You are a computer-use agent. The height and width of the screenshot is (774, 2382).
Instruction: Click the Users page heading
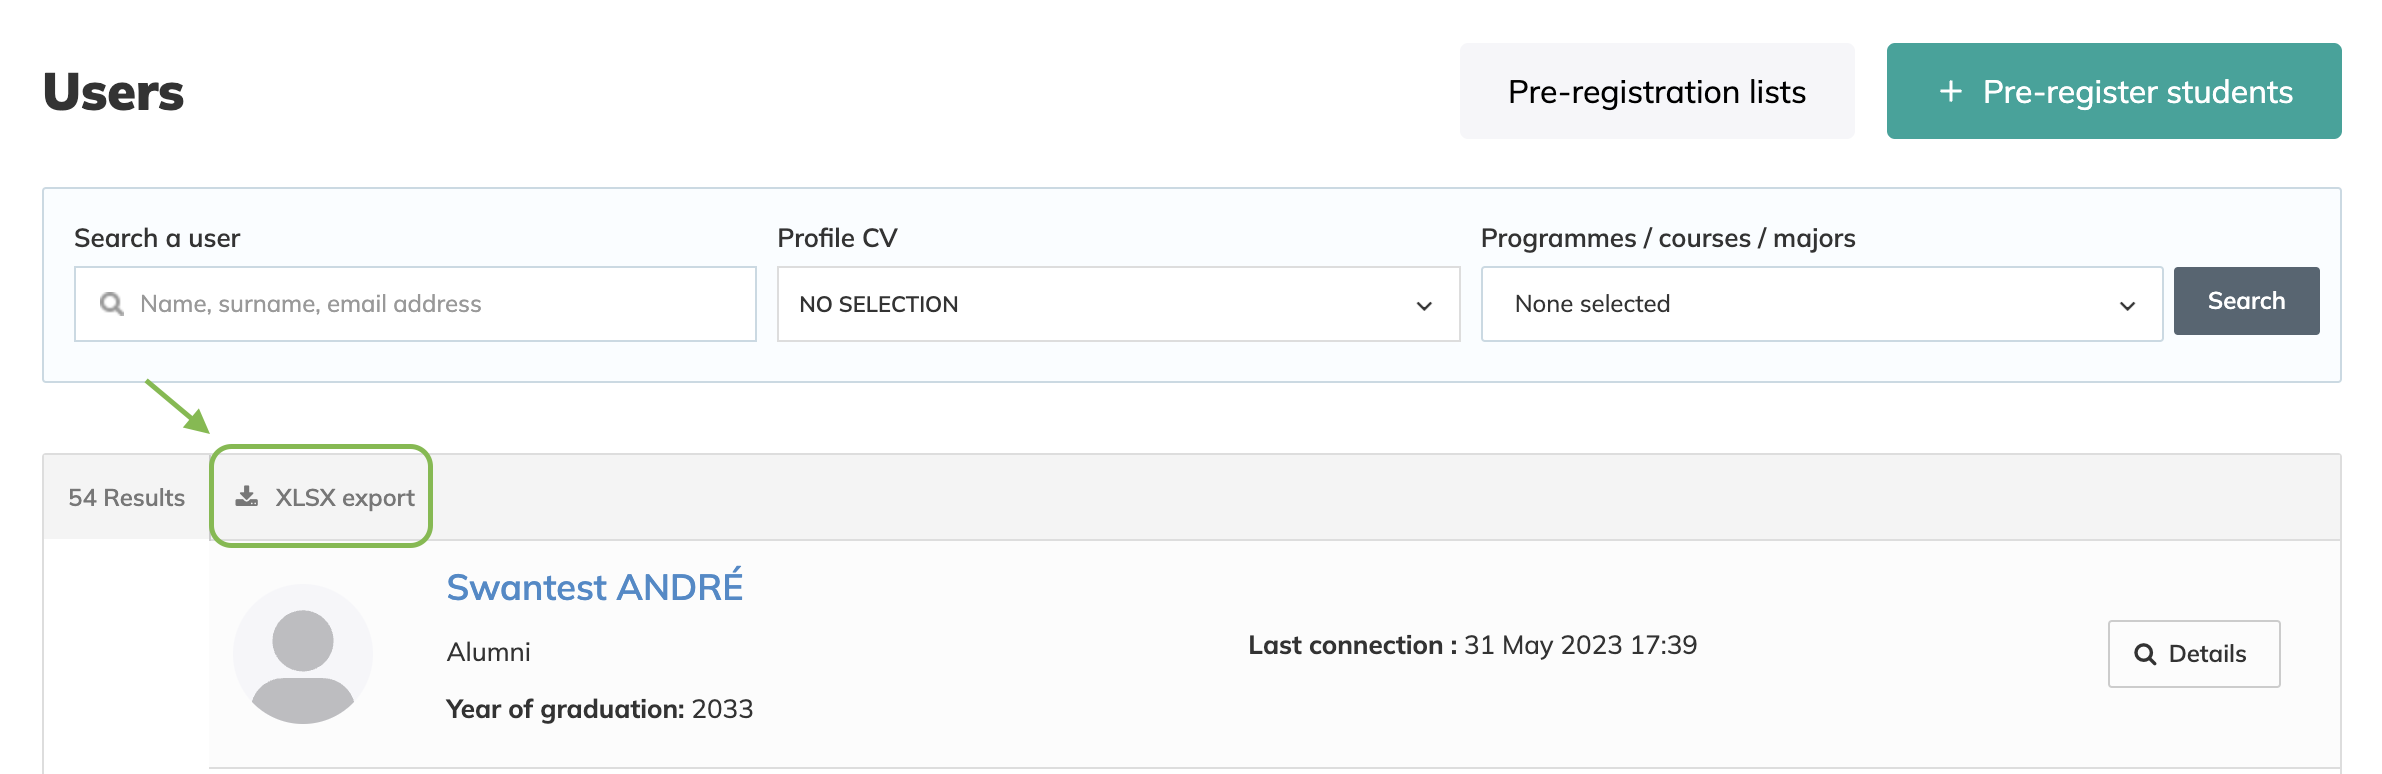[x=114, y=92]
